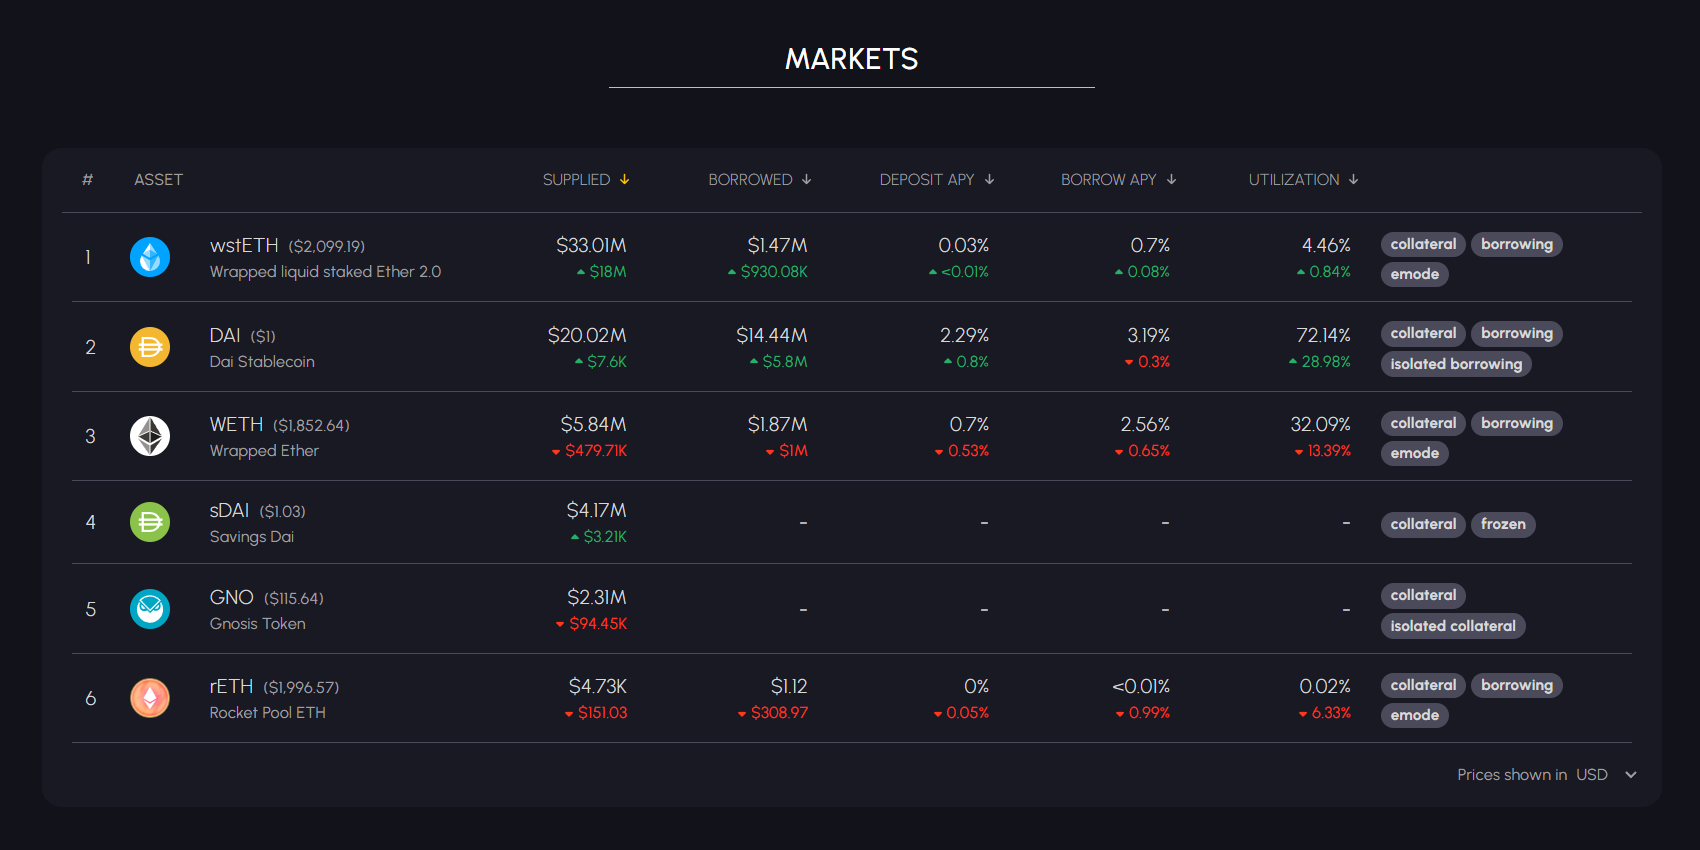
Task: Sort by Borrow APY arrow
Action: (1172, 180)
